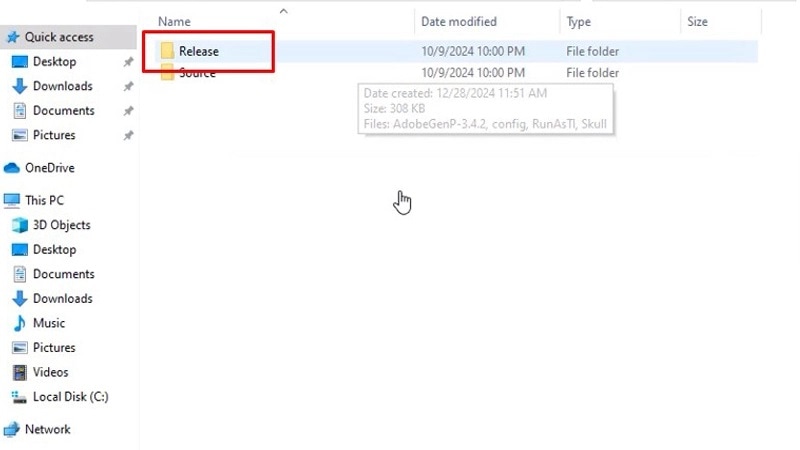Click the Videos filmstrip icon
Viewport: 800px width, 450px height.
tap(20, 372)
